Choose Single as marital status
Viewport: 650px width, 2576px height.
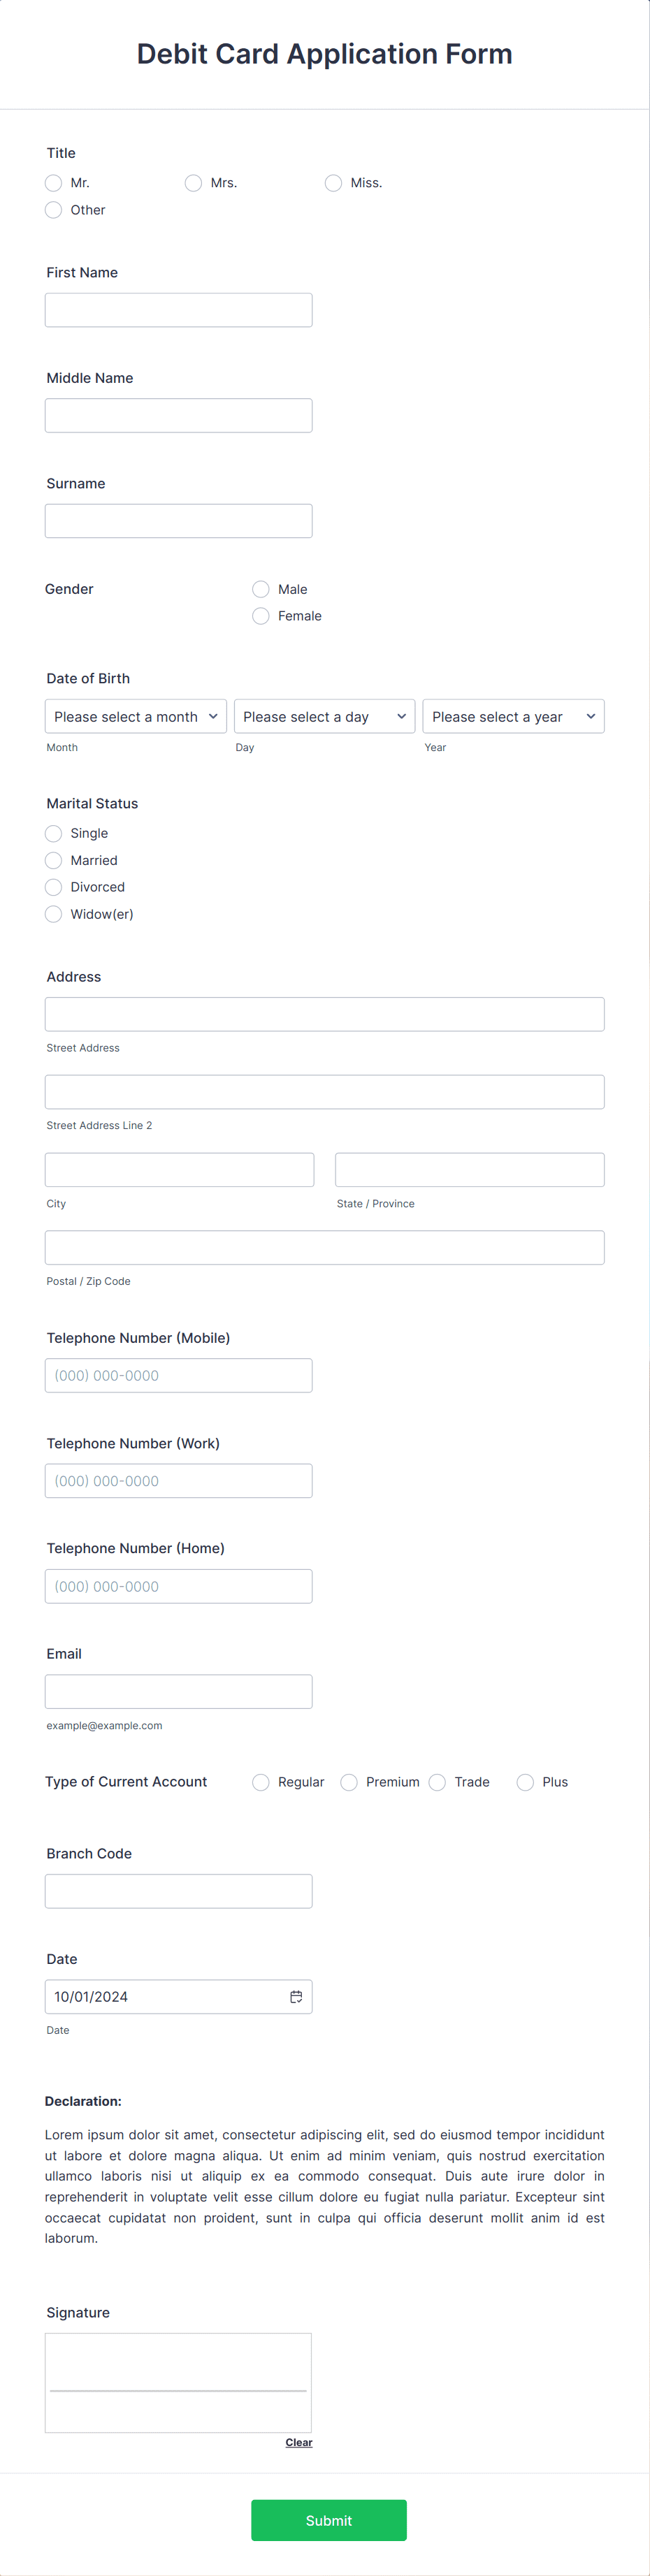pos(53,833)
